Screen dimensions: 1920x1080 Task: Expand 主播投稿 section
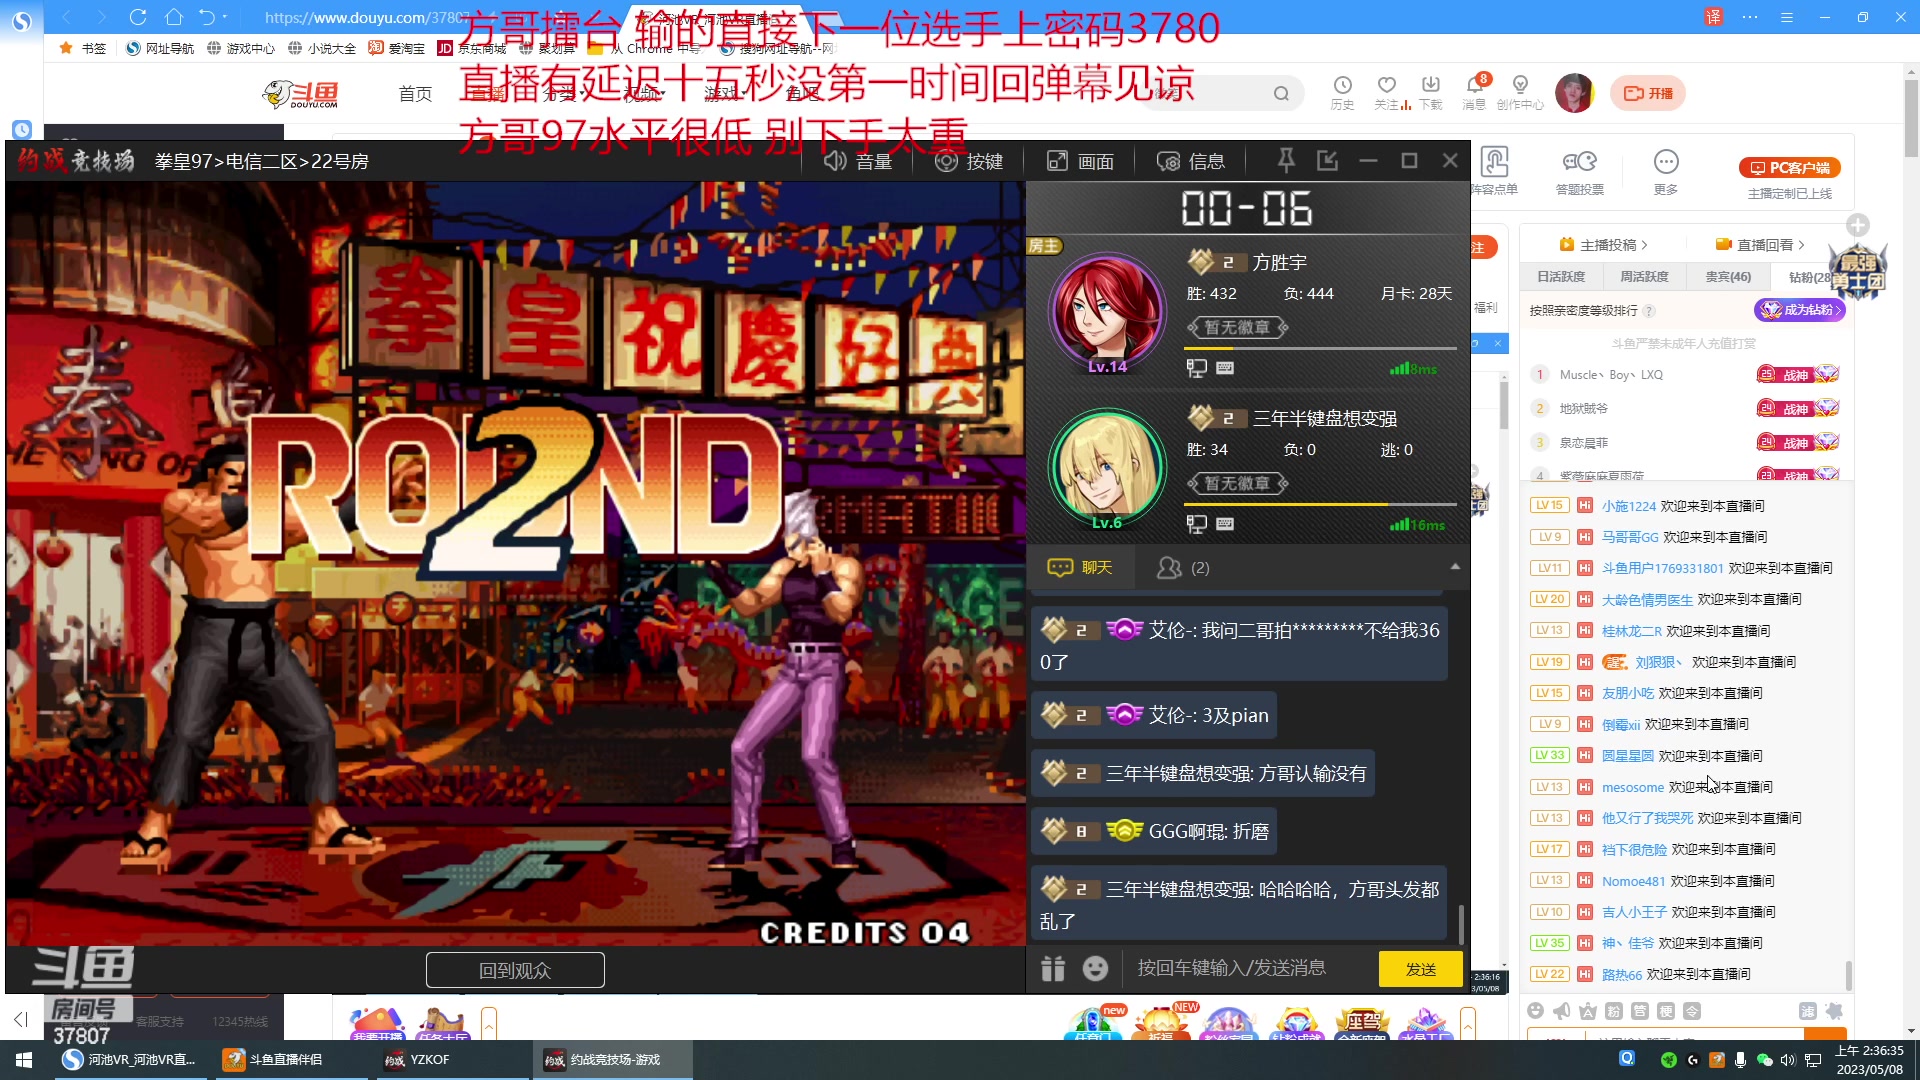coord(1603,245)
